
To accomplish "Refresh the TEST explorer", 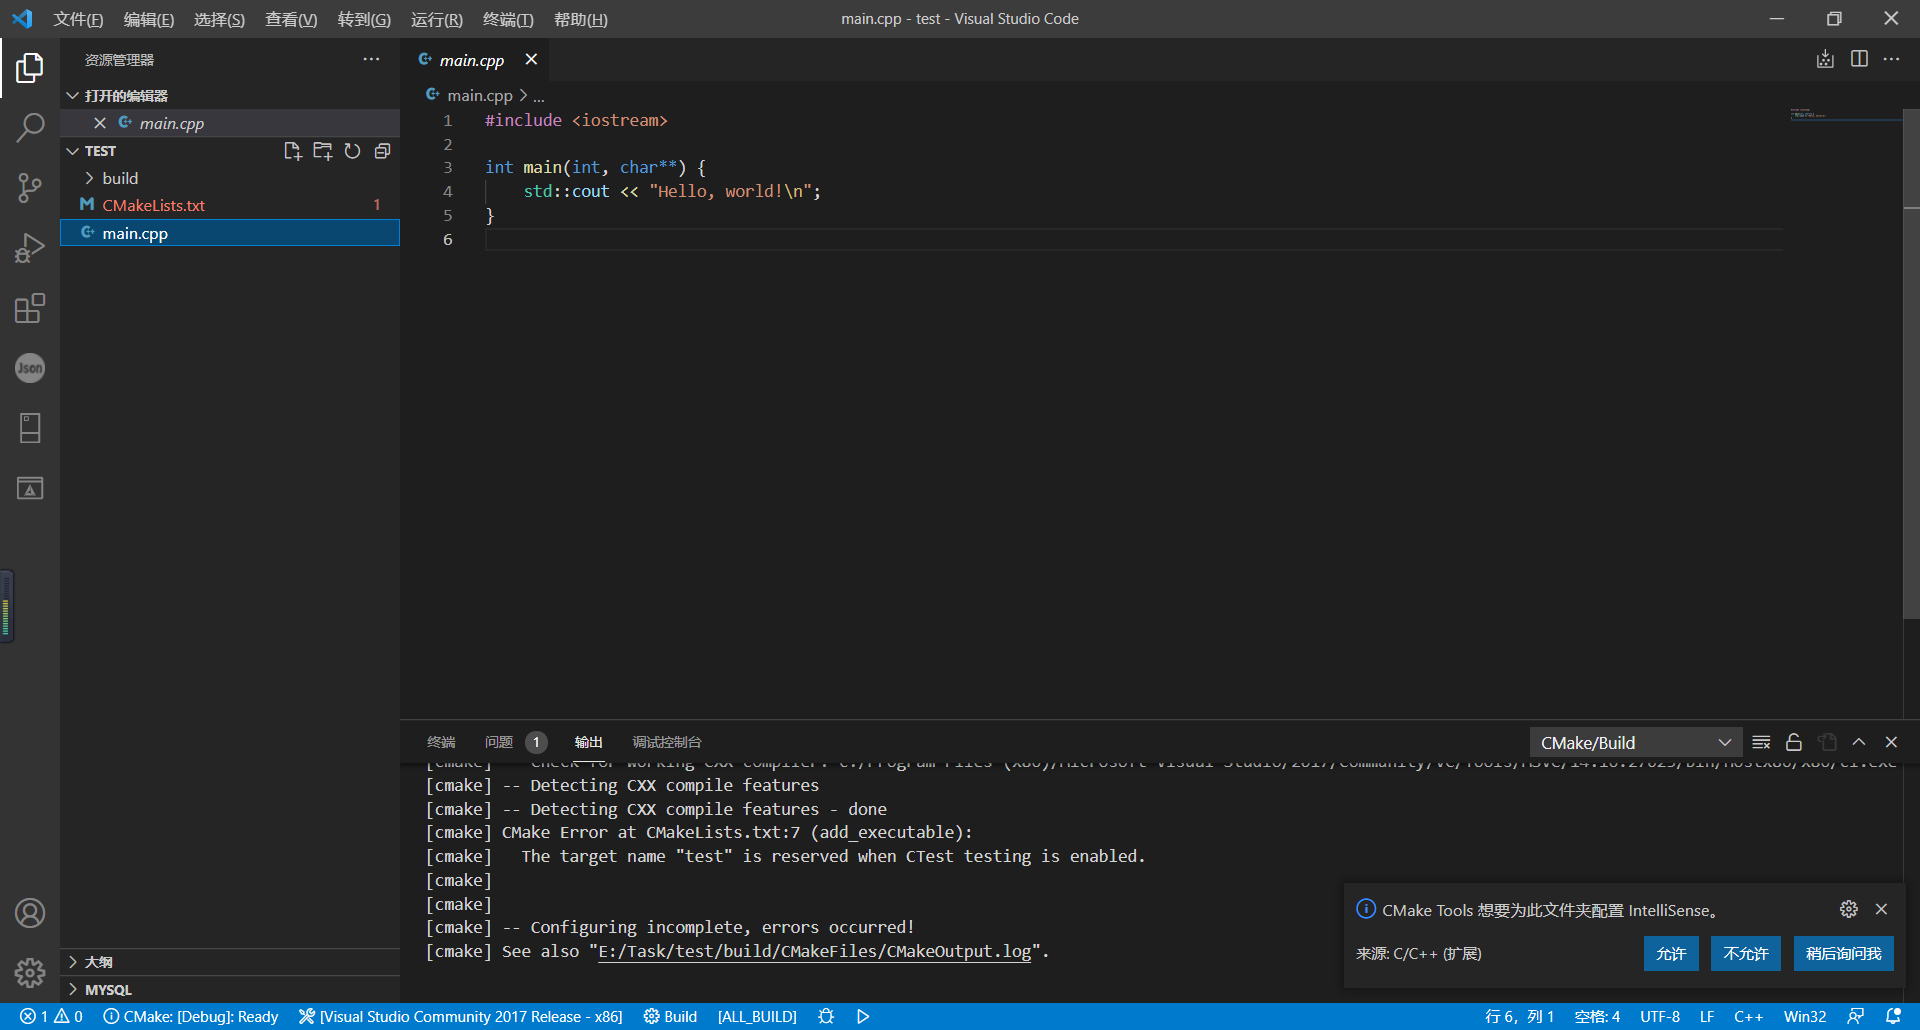I will pos(352,150).
